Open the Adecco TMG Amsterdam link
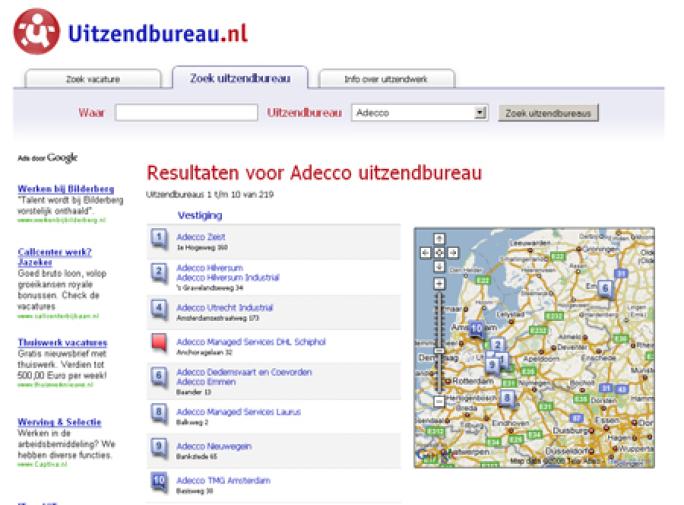The image size is (684, 505). pyautogui.click(x=222, y=481)
